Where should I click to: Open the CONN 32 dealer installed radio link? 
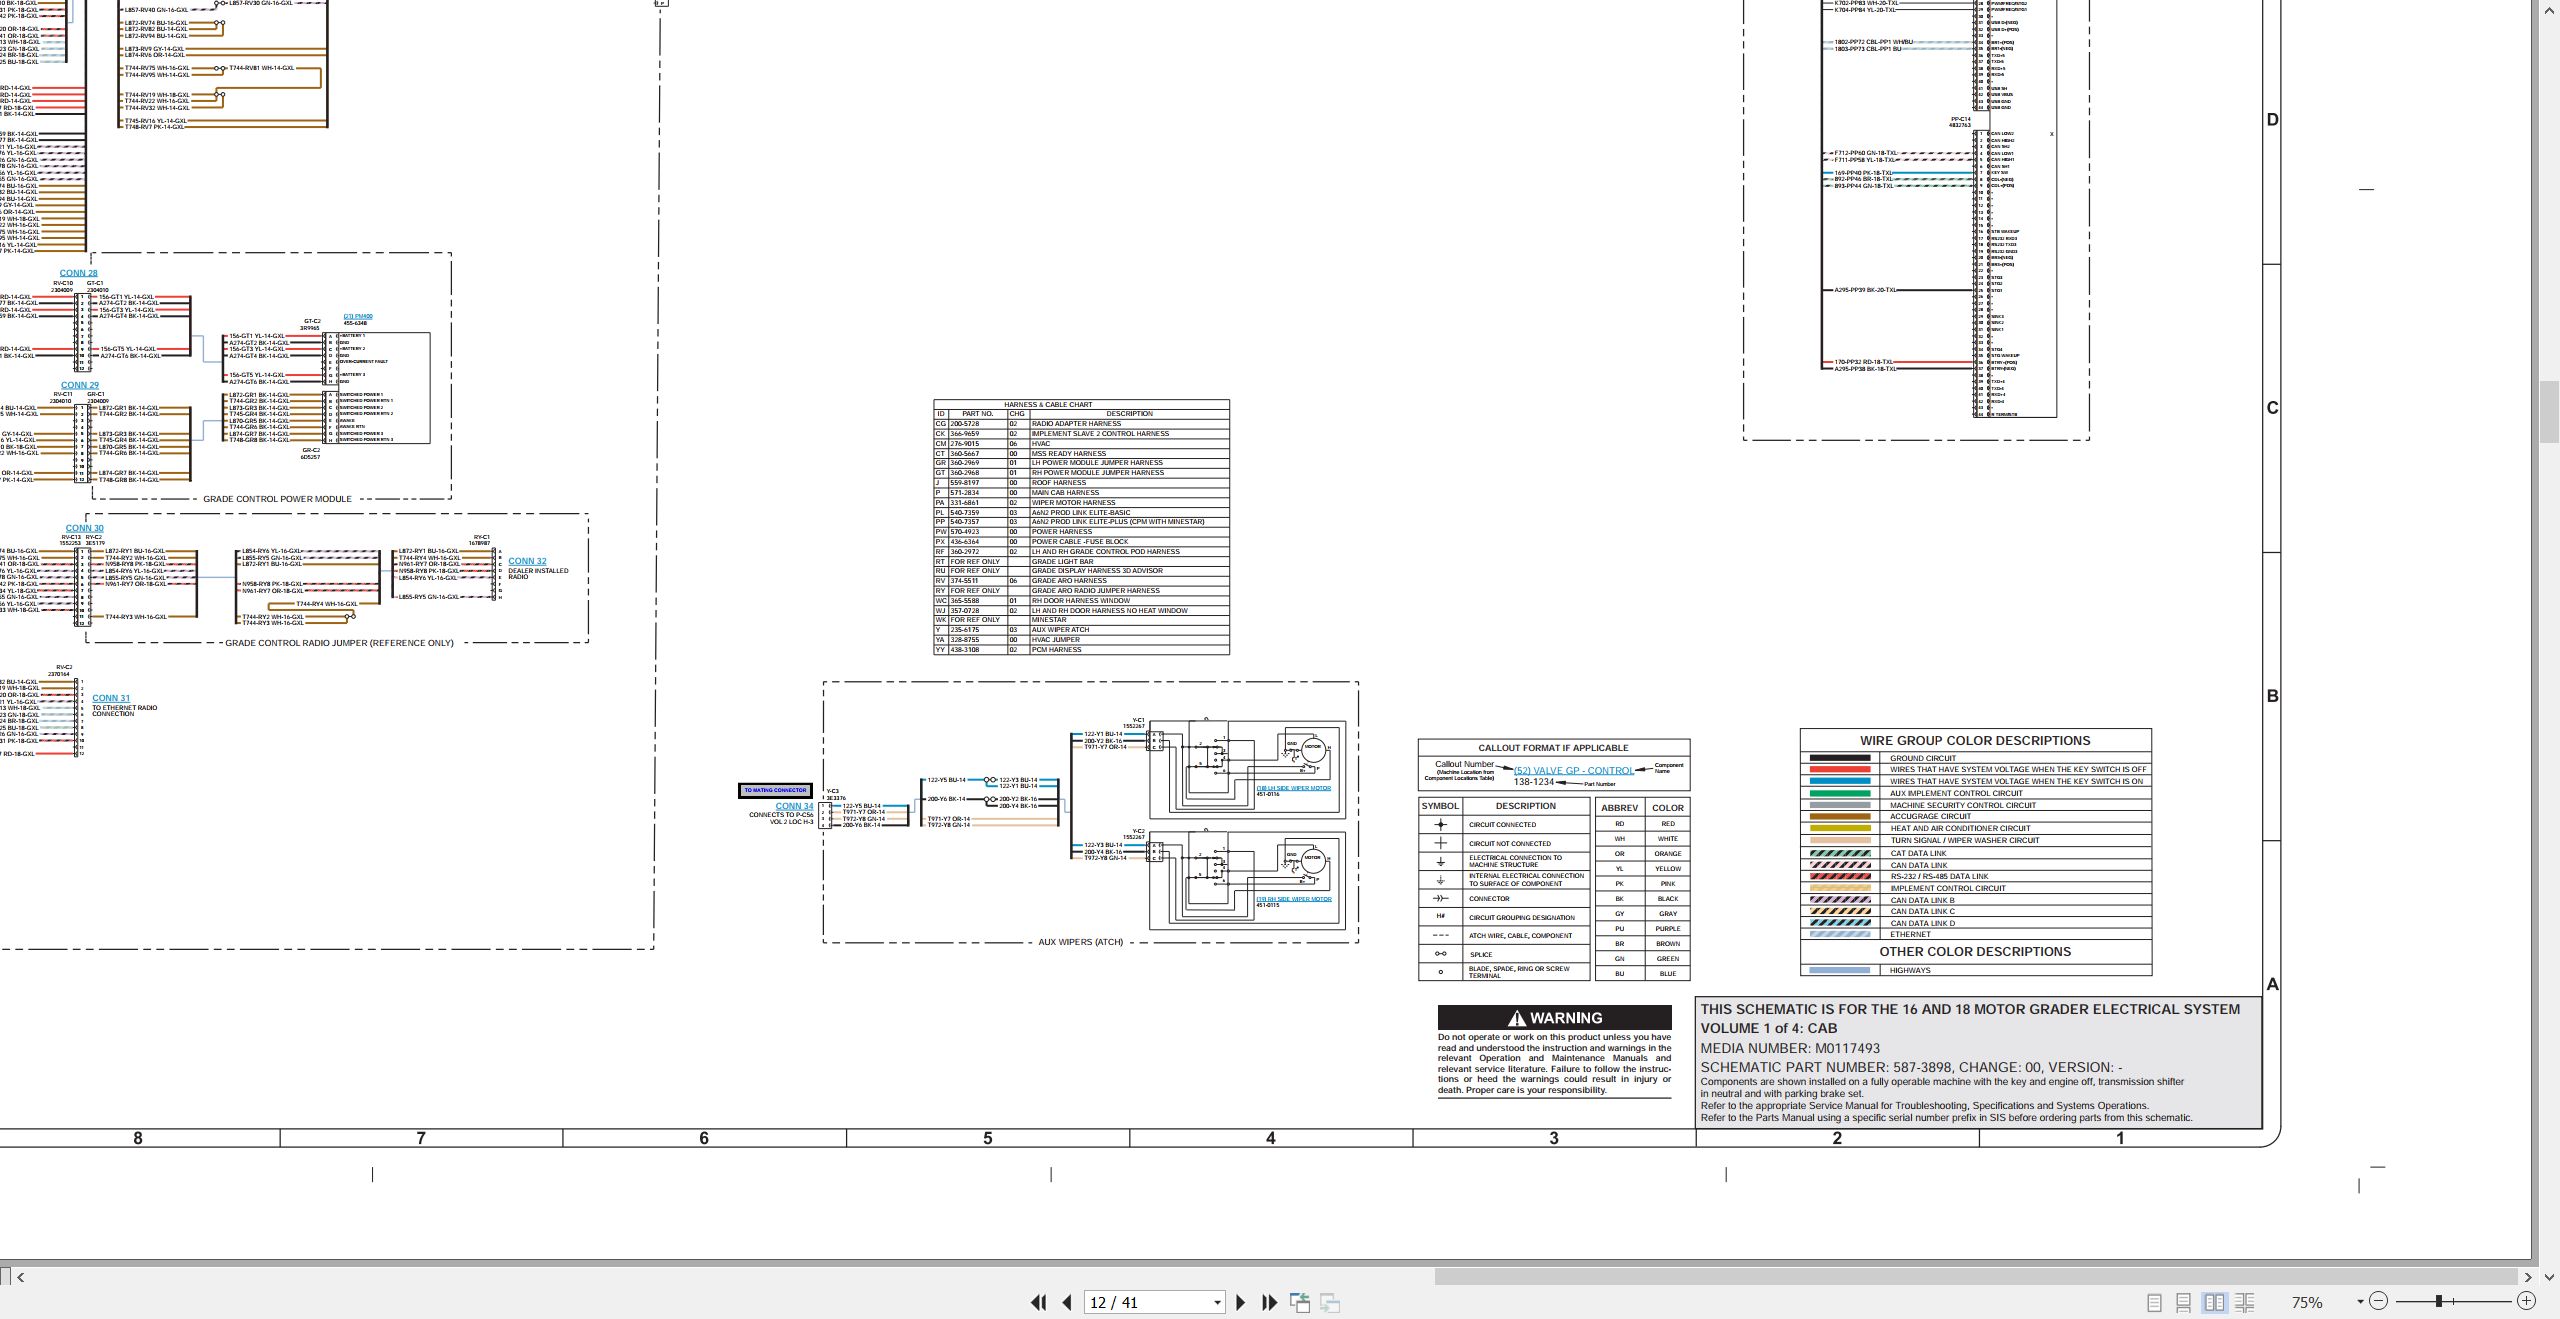(527, 561)
